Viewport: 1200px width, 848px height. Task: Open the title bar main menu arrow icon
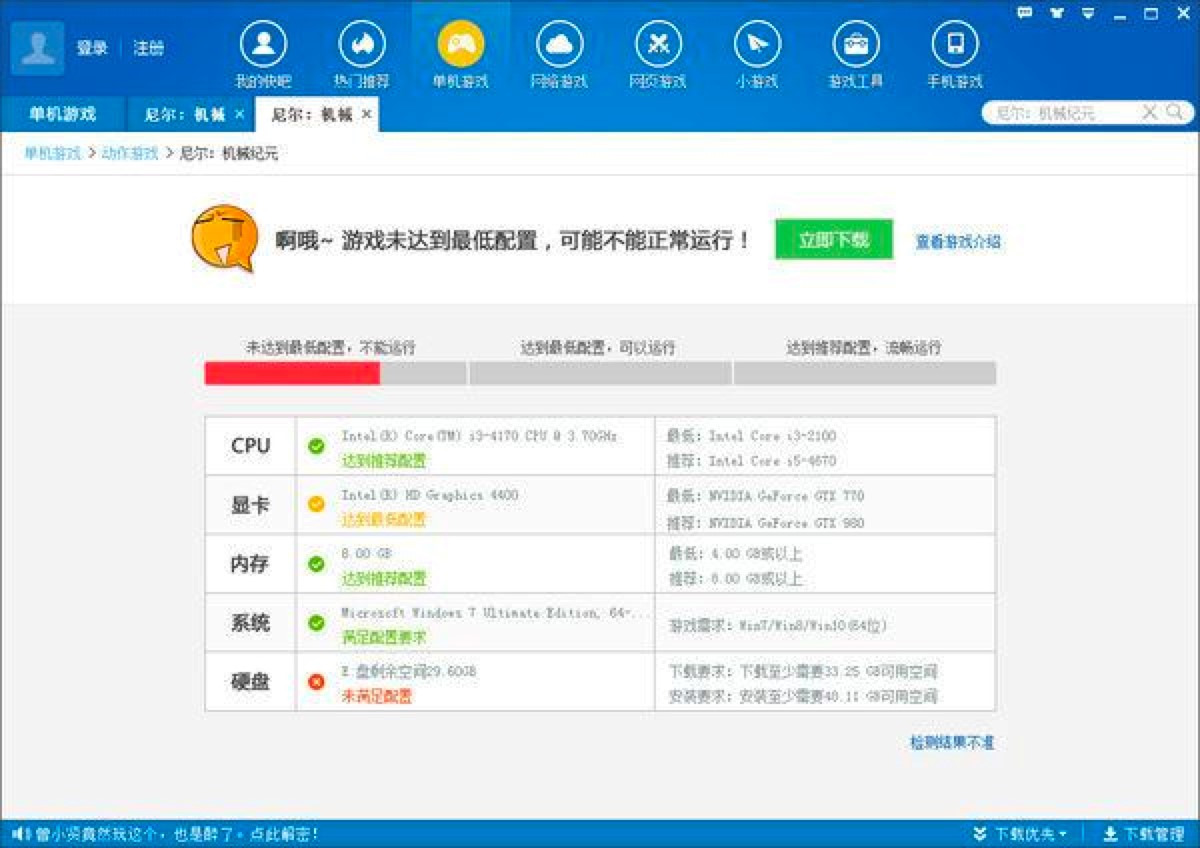coord(1089,14)
